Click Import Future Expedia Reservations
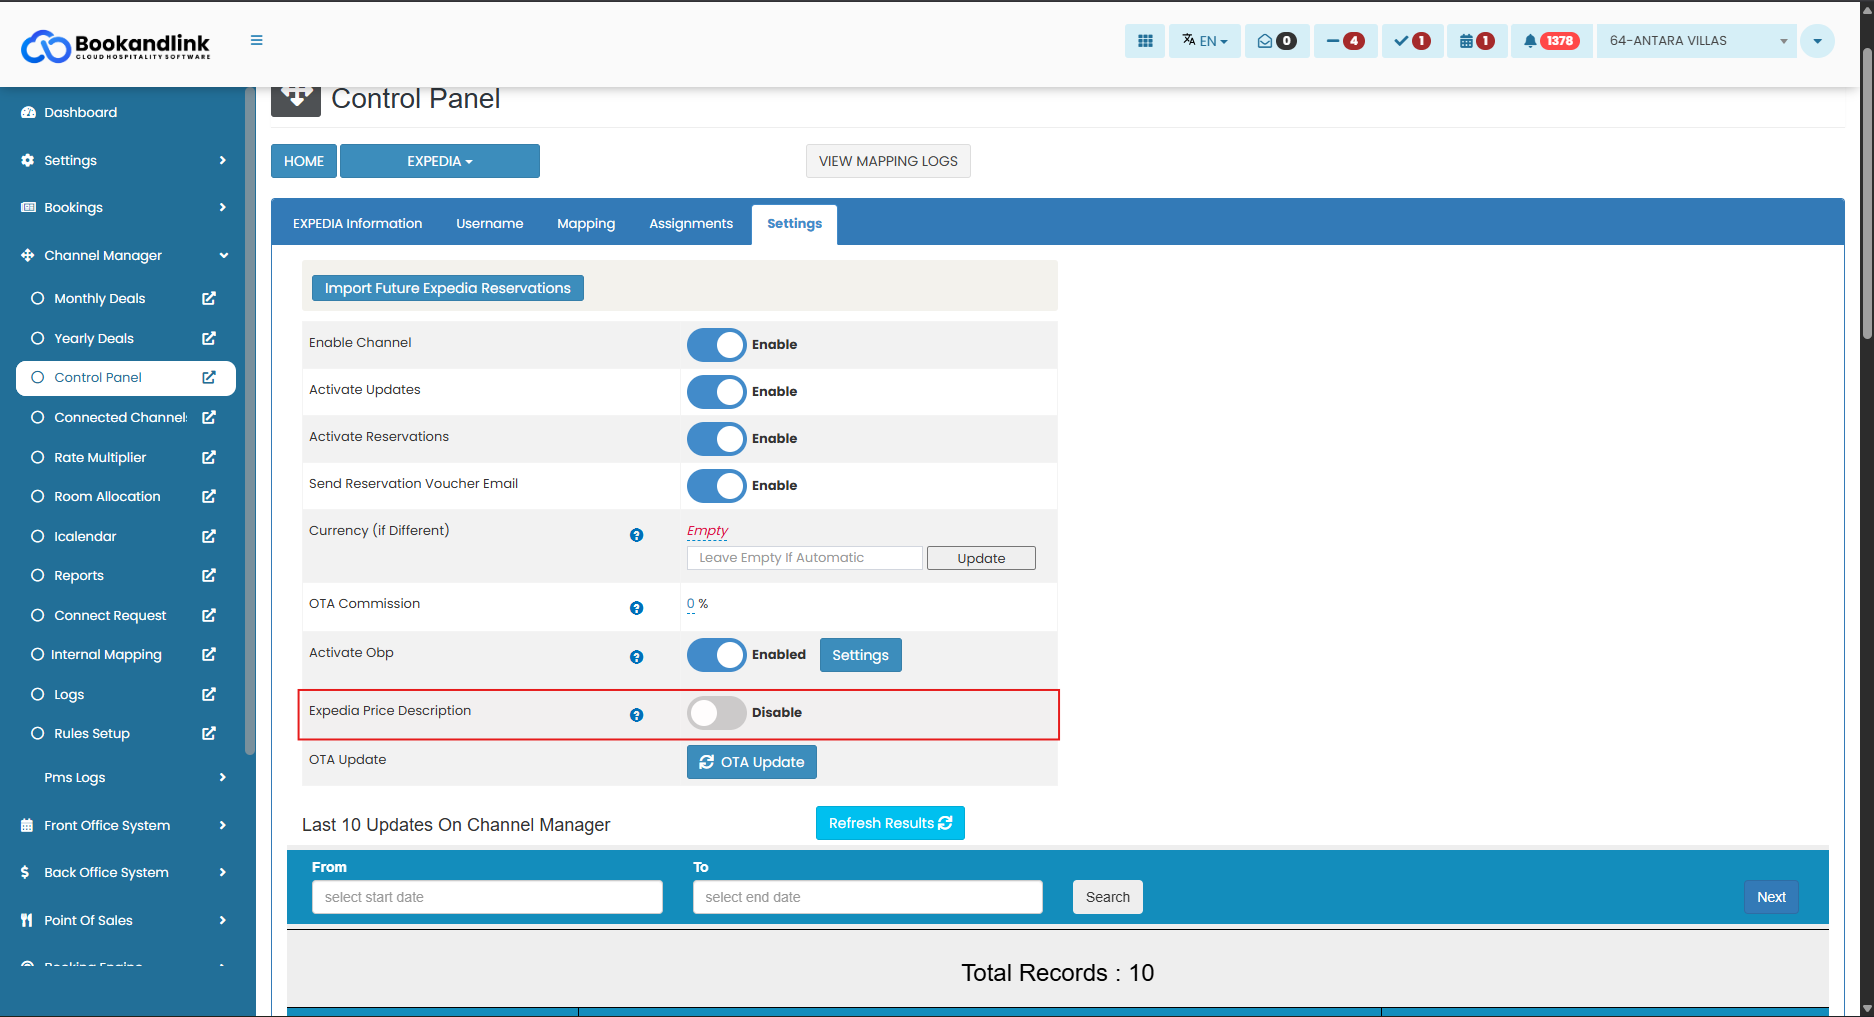Image resolution: width=1874 pixels, height=1017 pixels. [448, 288]
